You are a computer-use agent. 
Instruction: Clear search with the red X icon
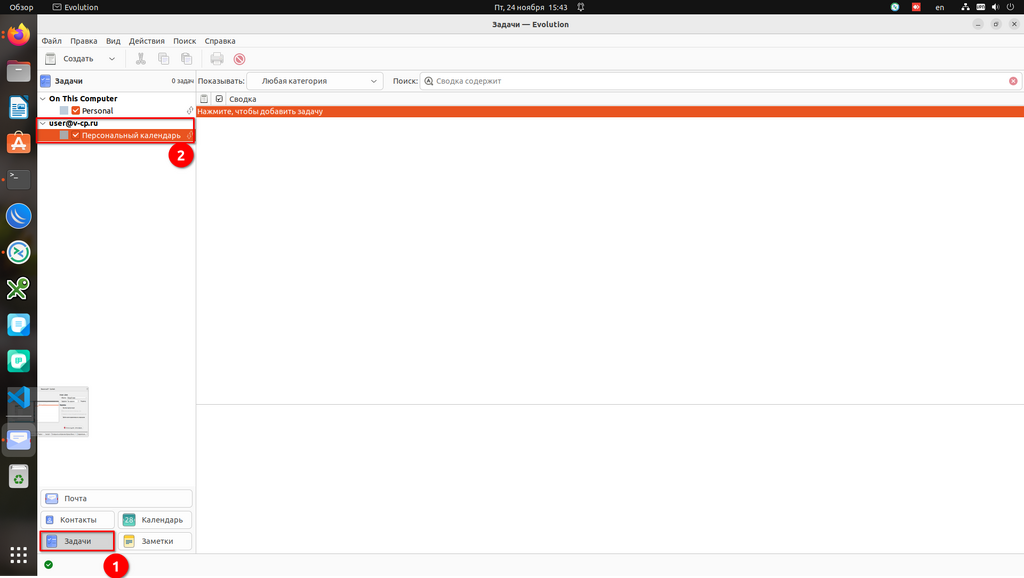(x=1013, y=81)
